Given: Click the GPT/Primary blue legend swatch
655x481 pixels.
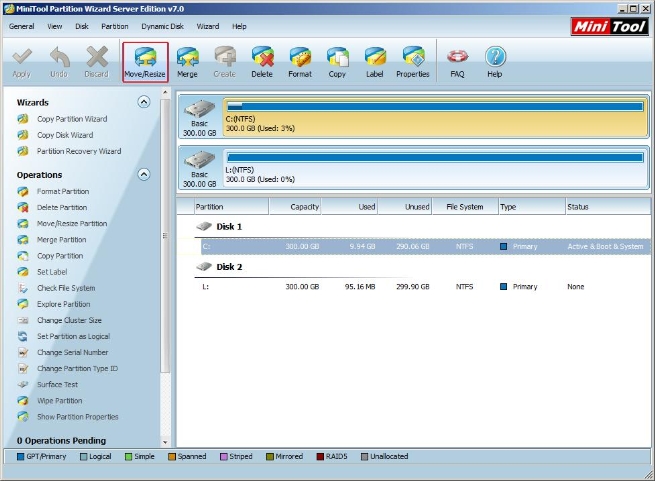Looking at the screenshot, I should [20, 457].
